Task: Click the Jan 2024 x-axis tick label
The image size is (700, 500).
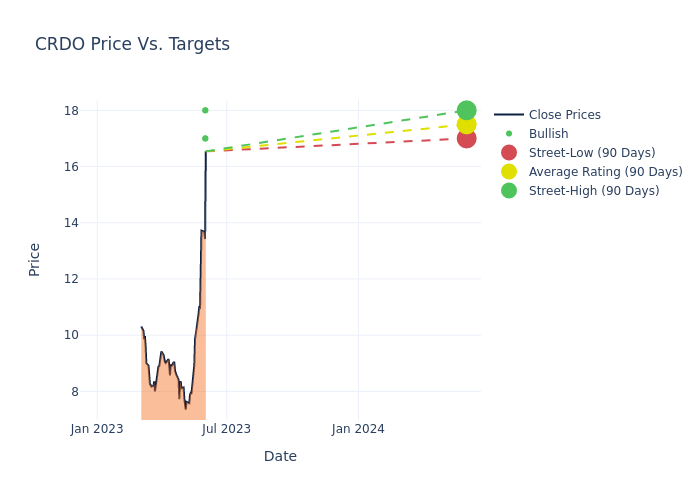Action: point(358,429)
